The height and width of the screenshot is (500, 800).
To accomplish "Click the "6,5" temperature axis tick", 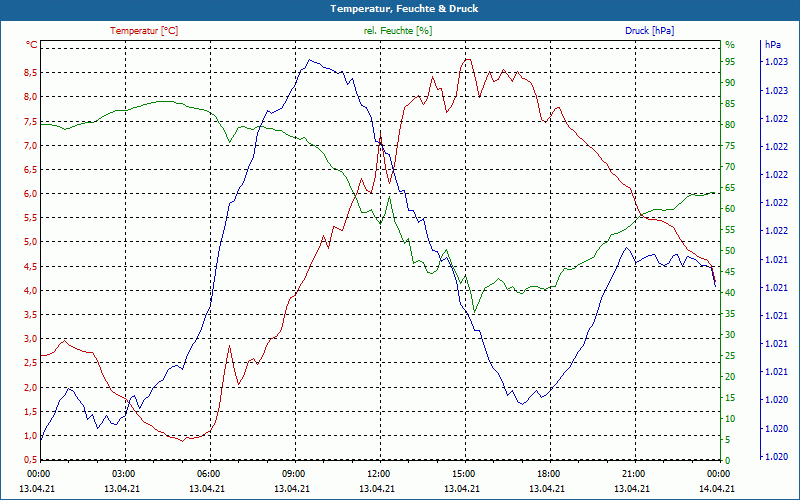I will click(x=30, y=170).
